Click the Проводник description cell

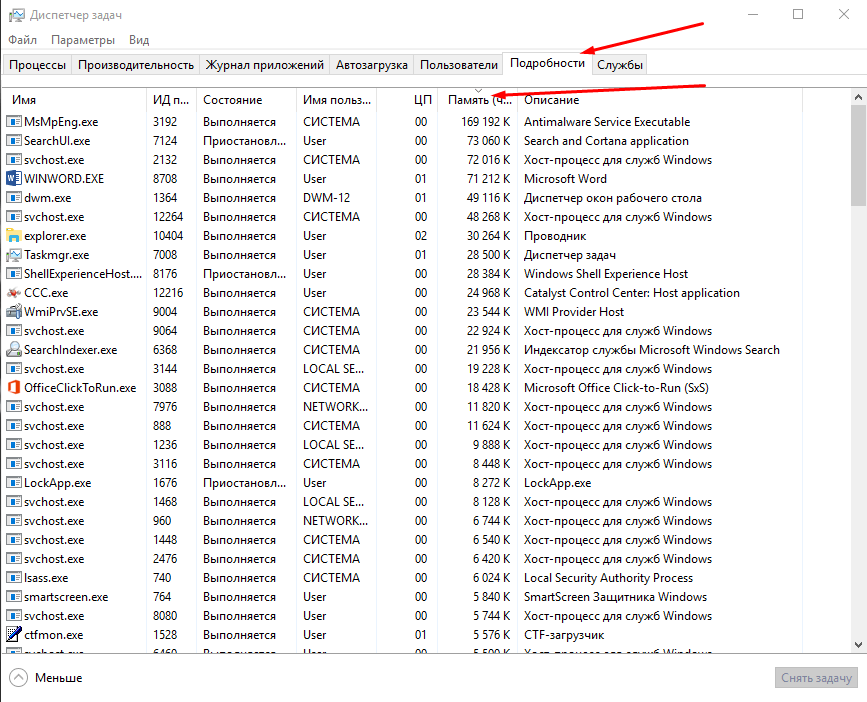click(555, 235)
